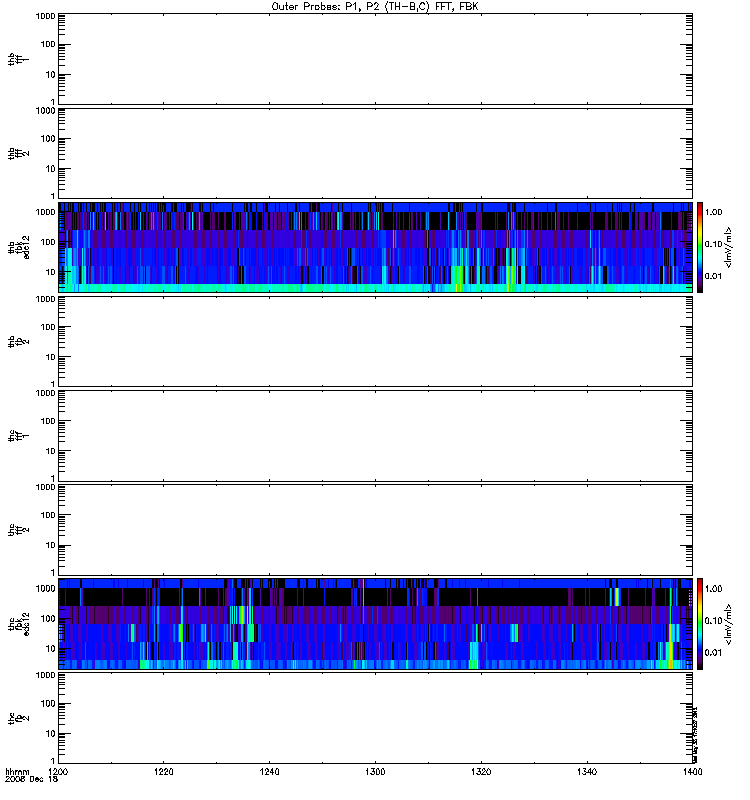This screenshot has height=800, width=750.
Task: Click the empty thc fp 2 plot panel
Action: [375, 718]
